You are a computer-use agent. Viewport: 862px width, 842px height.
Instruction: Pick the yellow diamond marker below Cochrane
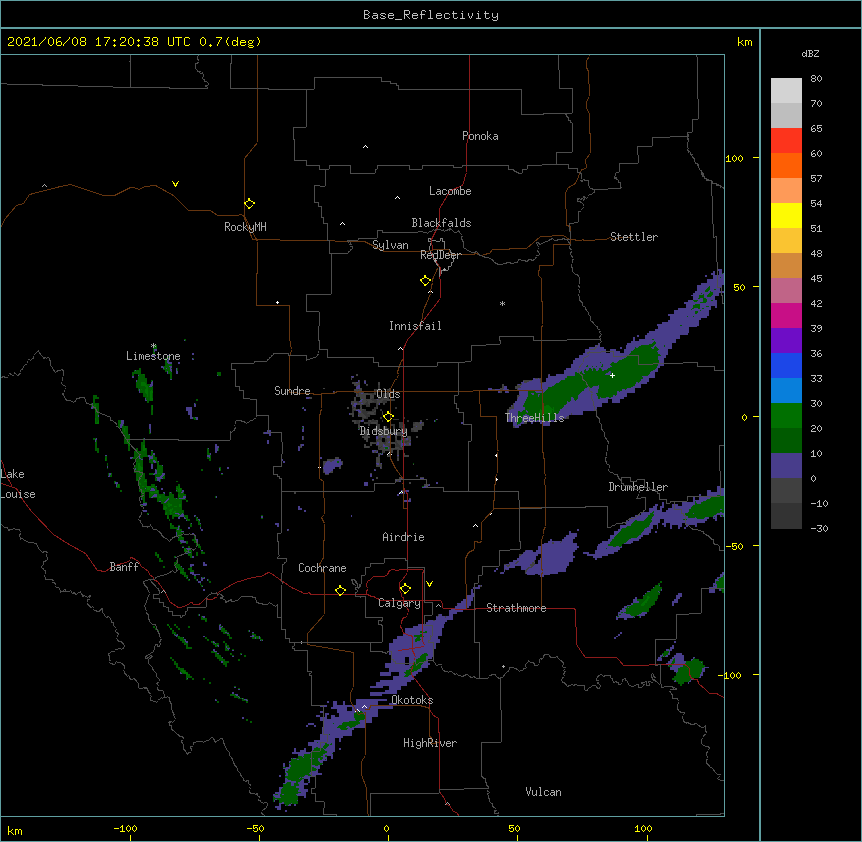tap(340, 590)
